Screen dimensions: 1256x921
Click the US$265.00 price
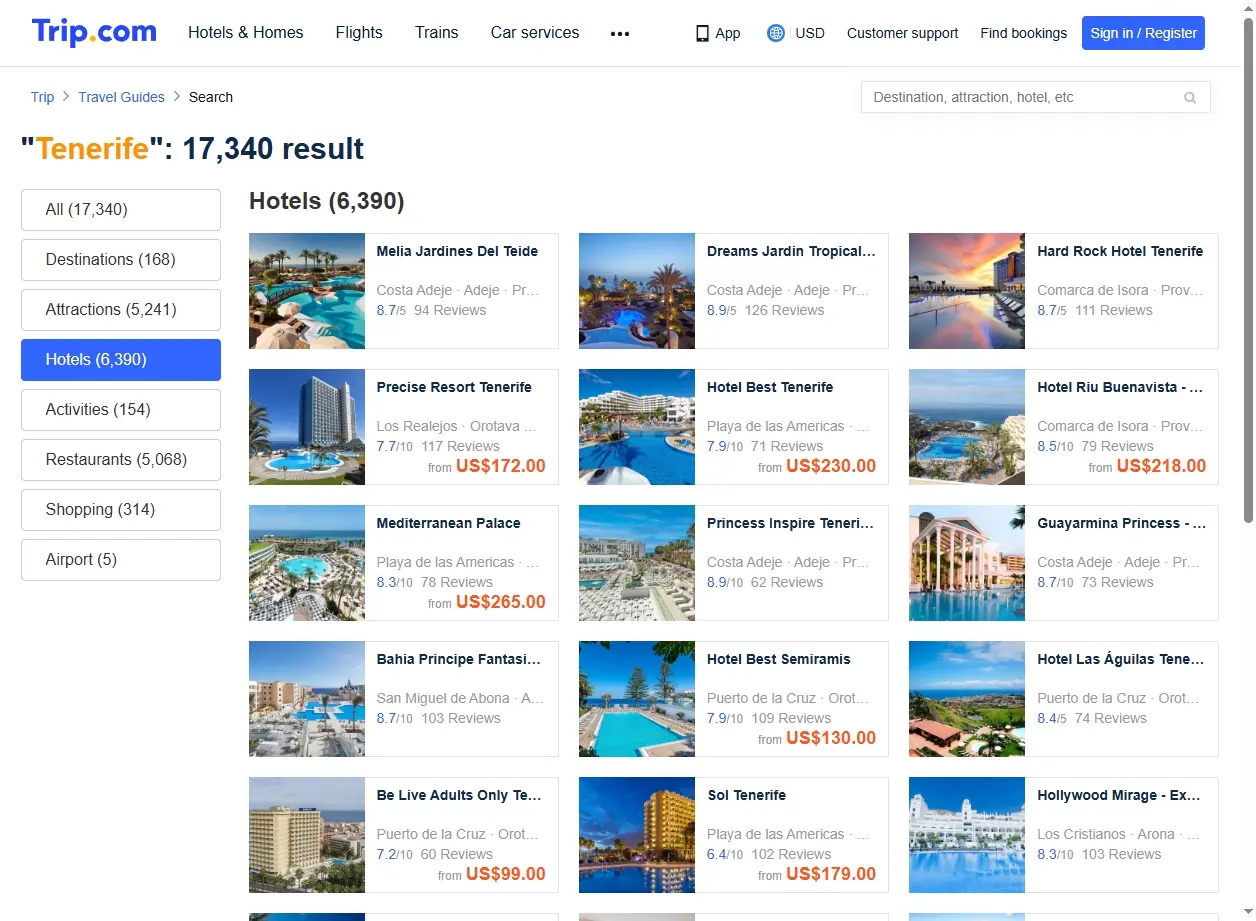(x=501, y=602)
